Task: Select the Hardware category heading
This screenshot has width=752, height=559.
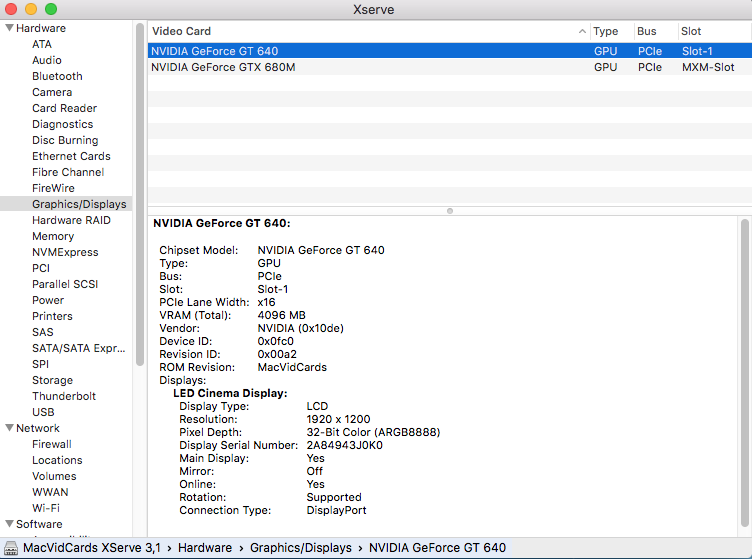Action: point(41,28)
